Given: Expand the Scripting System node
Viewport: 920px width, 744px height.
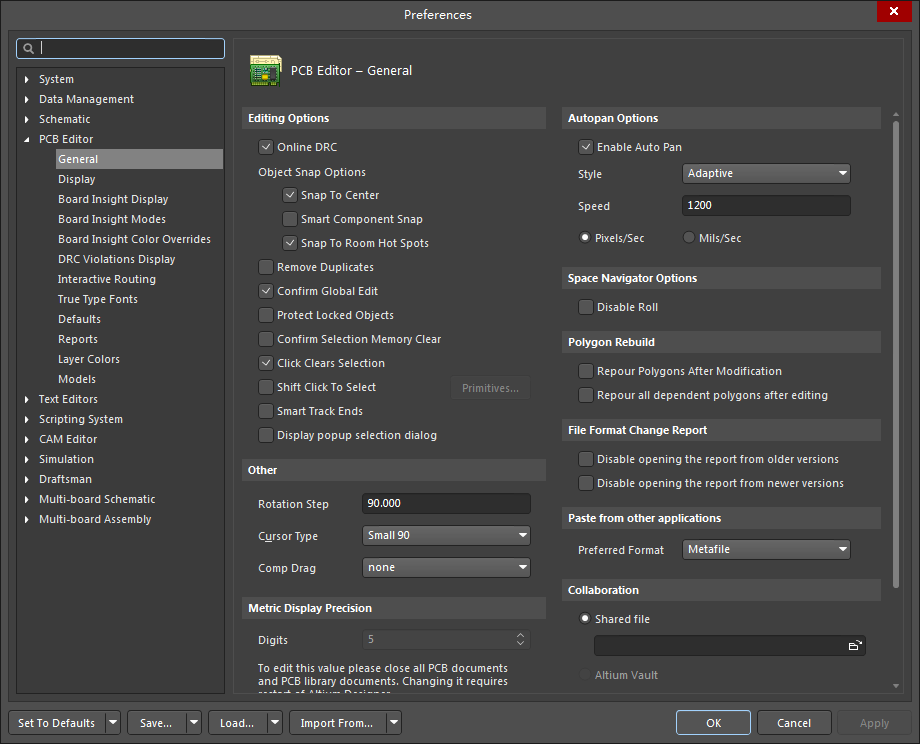Looking at the screenshot, I should (26, 419).
